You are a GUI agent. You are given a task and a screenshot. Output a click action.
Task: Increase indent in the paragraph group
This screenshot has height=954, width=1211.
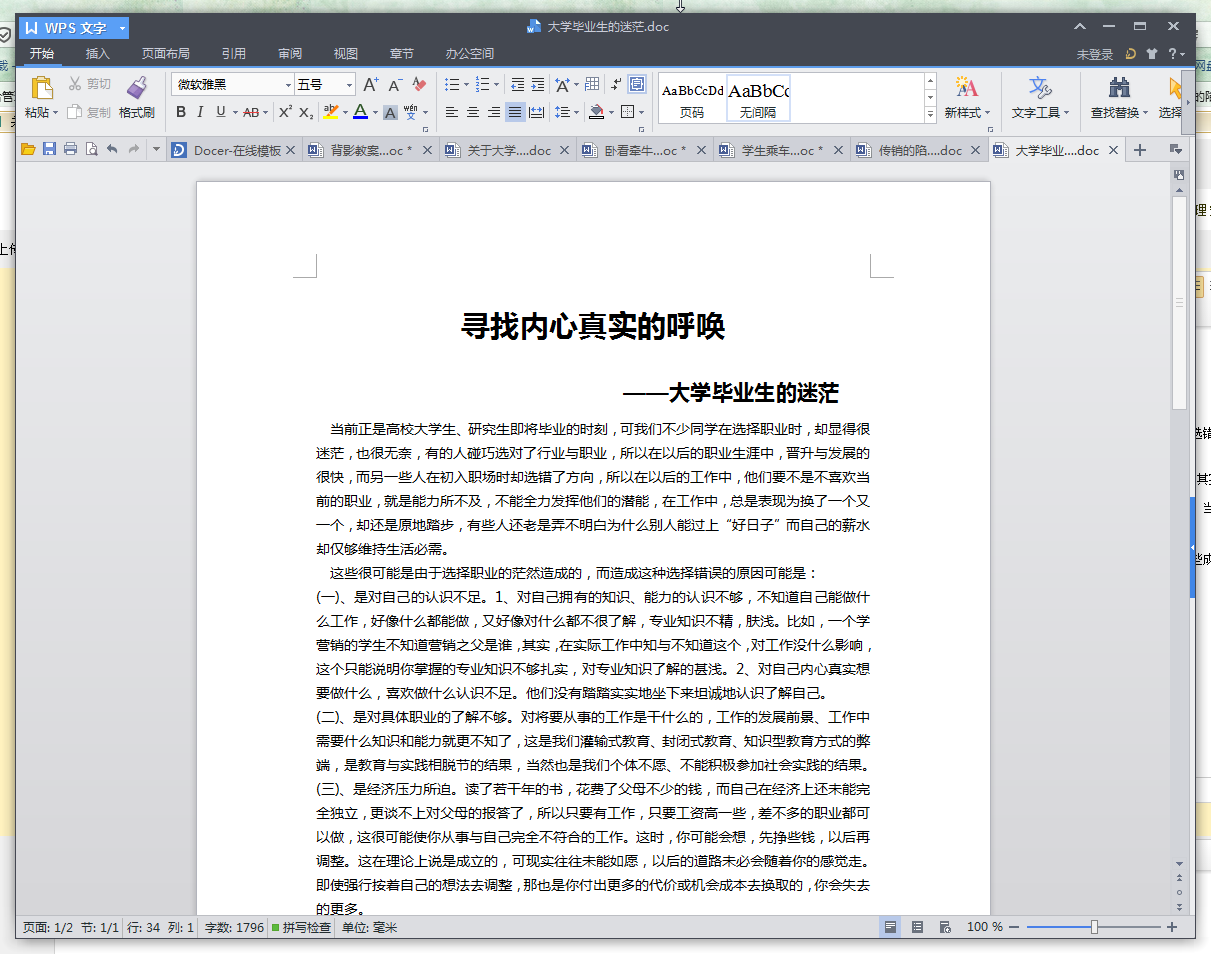coord(538,85)
